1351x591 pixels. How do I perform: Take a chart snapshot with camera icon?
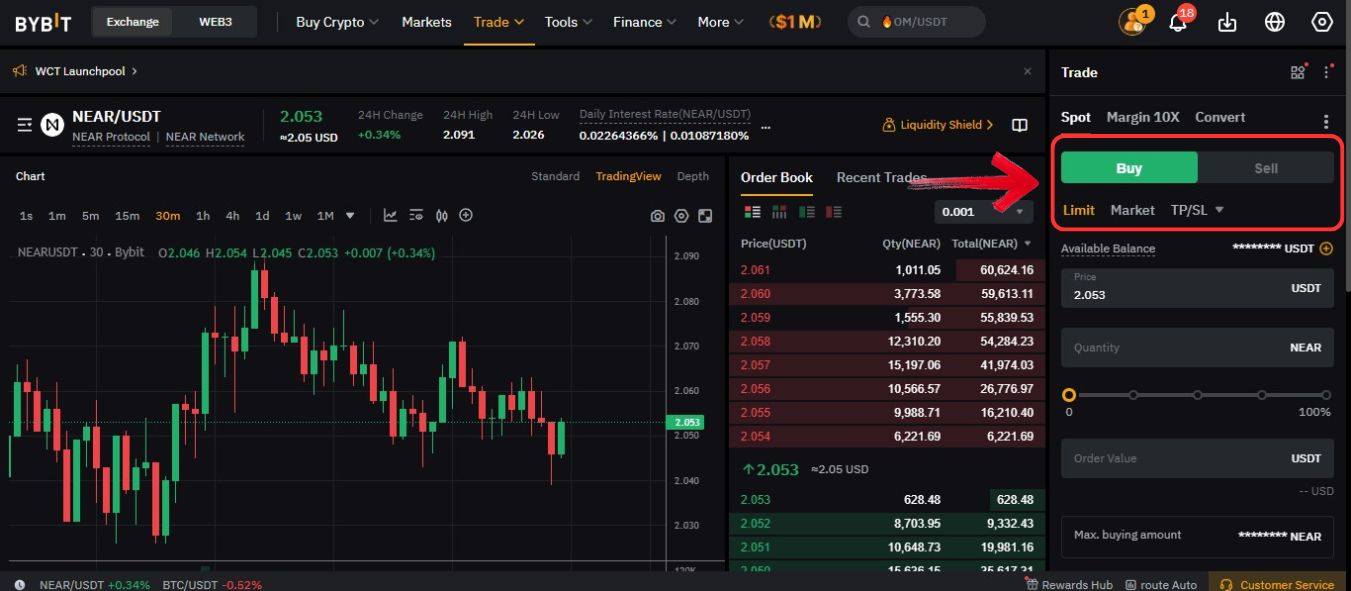tap(657, 216)
